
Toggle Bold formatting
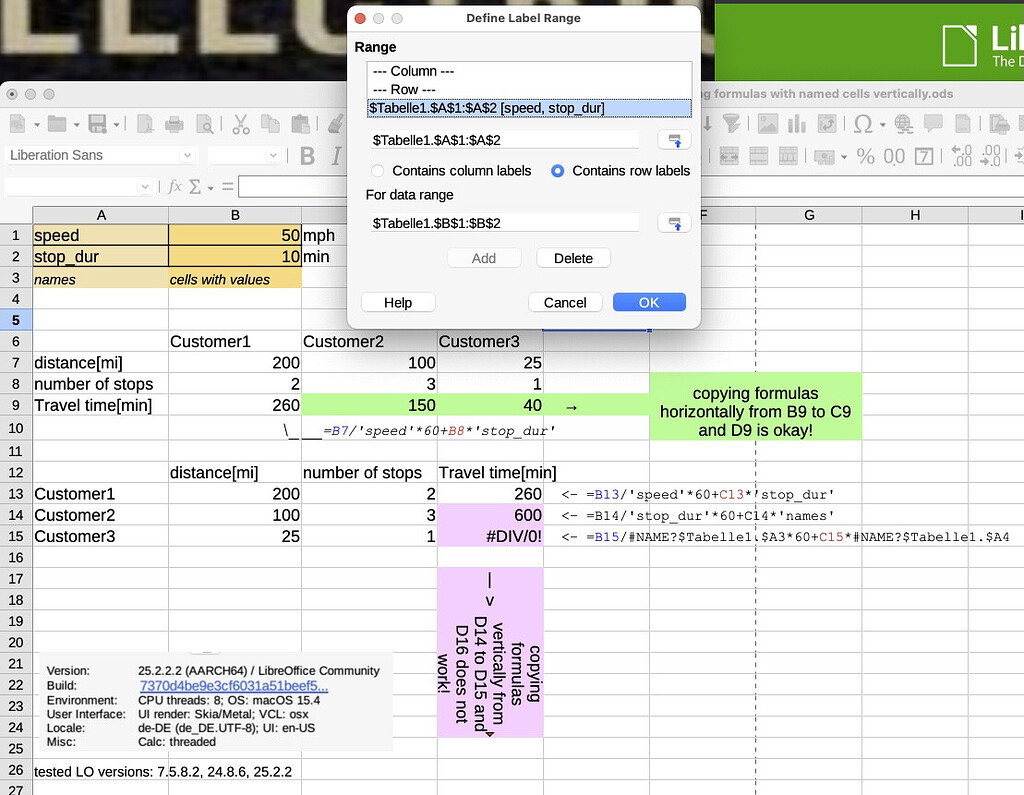click(x=308, y=155)
